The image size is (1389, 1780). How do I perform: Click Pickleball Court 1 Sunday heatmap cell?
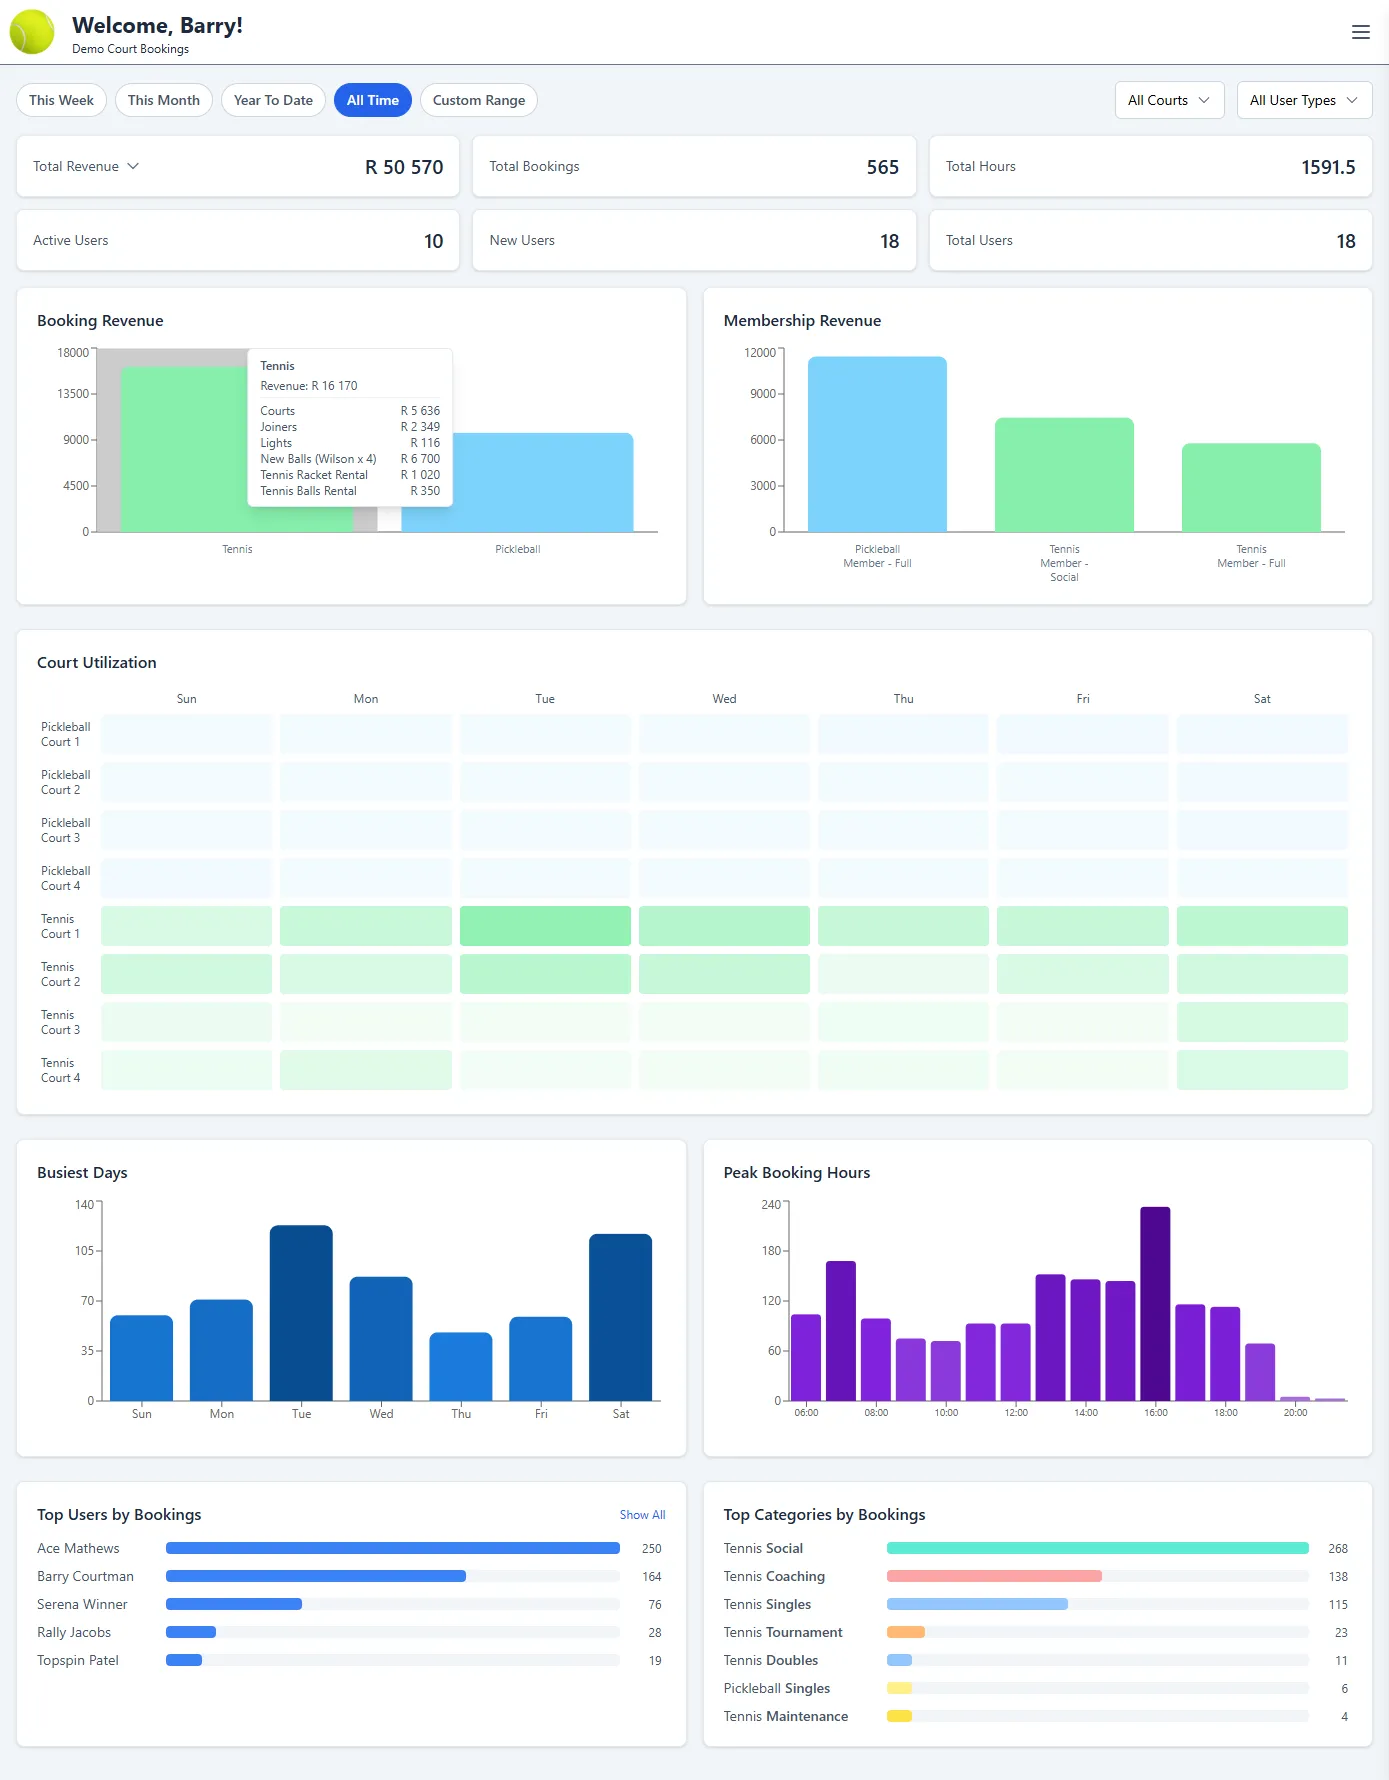pyautogui.click(x=186, y=734)
